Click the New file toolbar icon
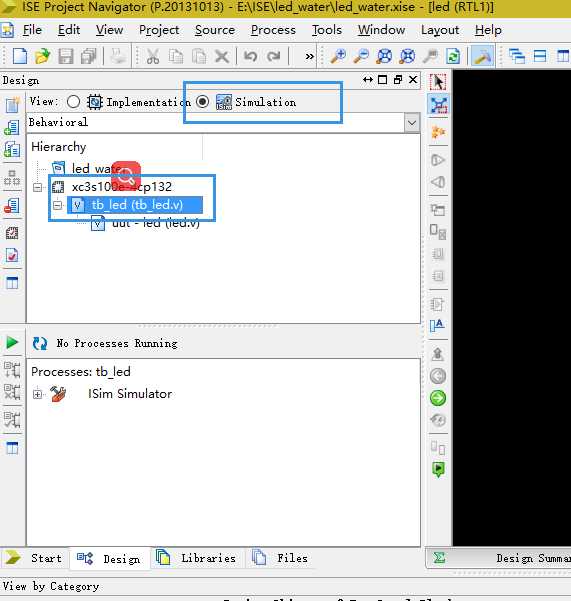Screen dimensions: 571x601 19,56
